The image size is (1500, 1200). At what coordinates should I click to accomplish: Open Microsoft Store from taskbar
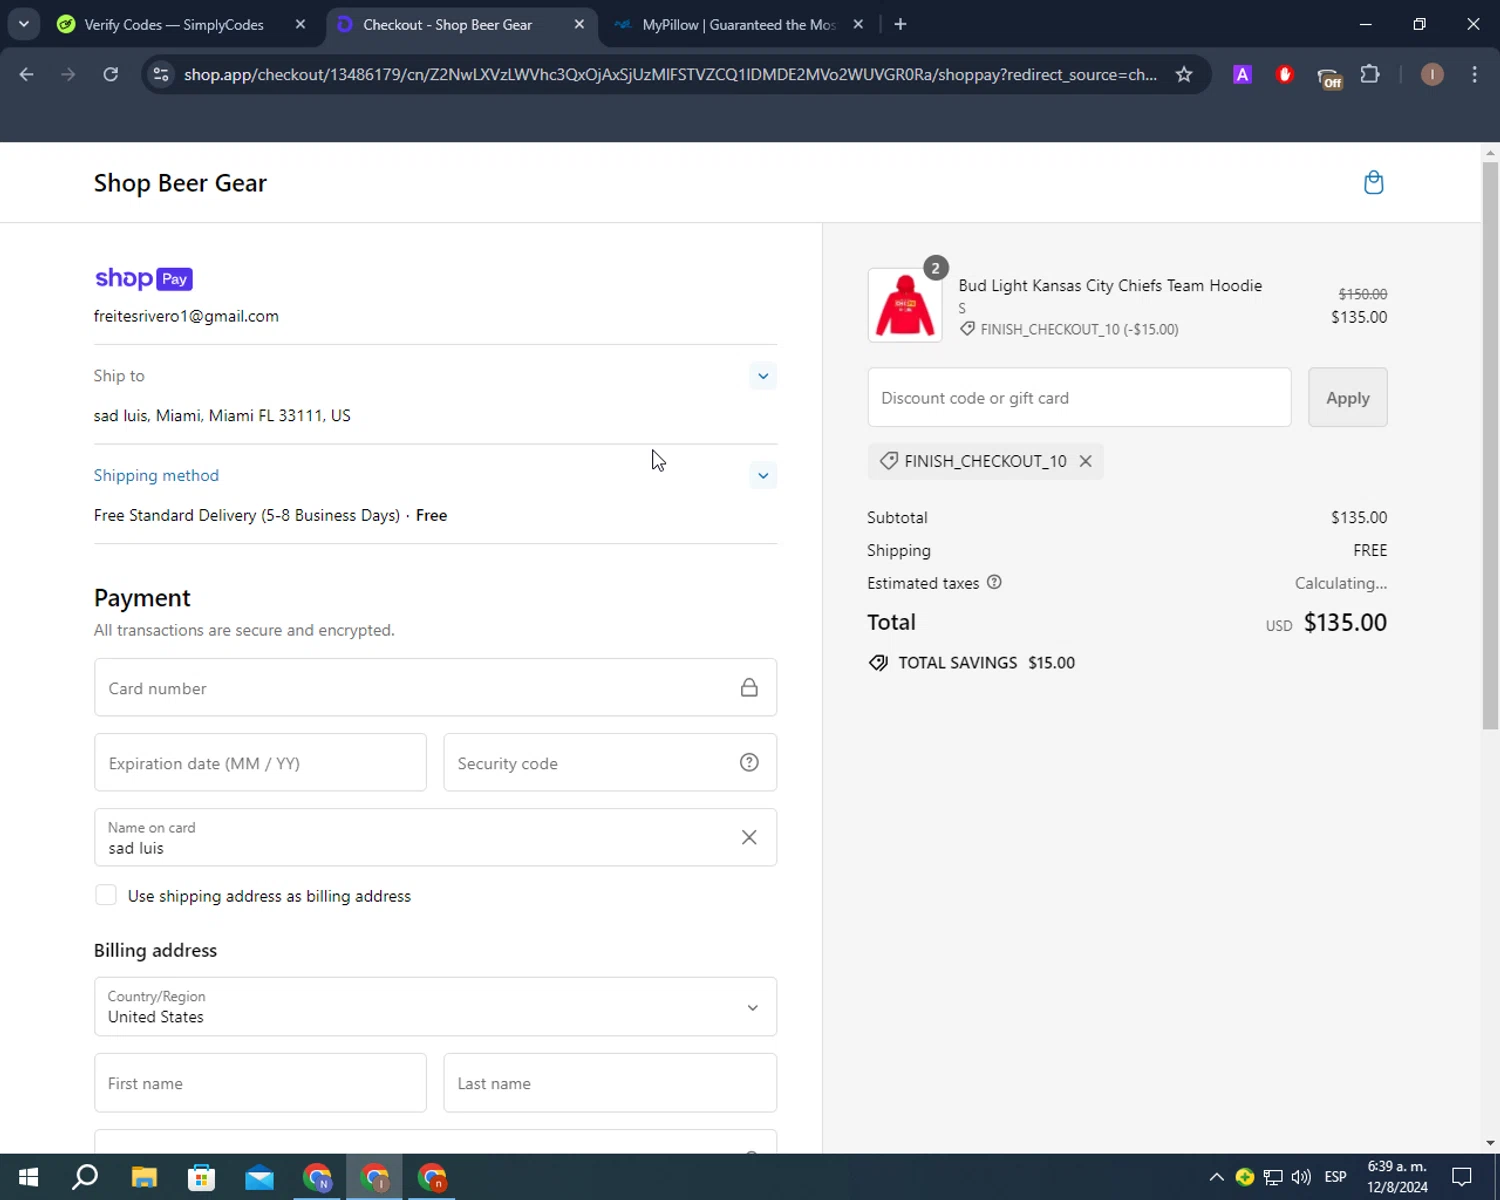[x=201, y=1177]
